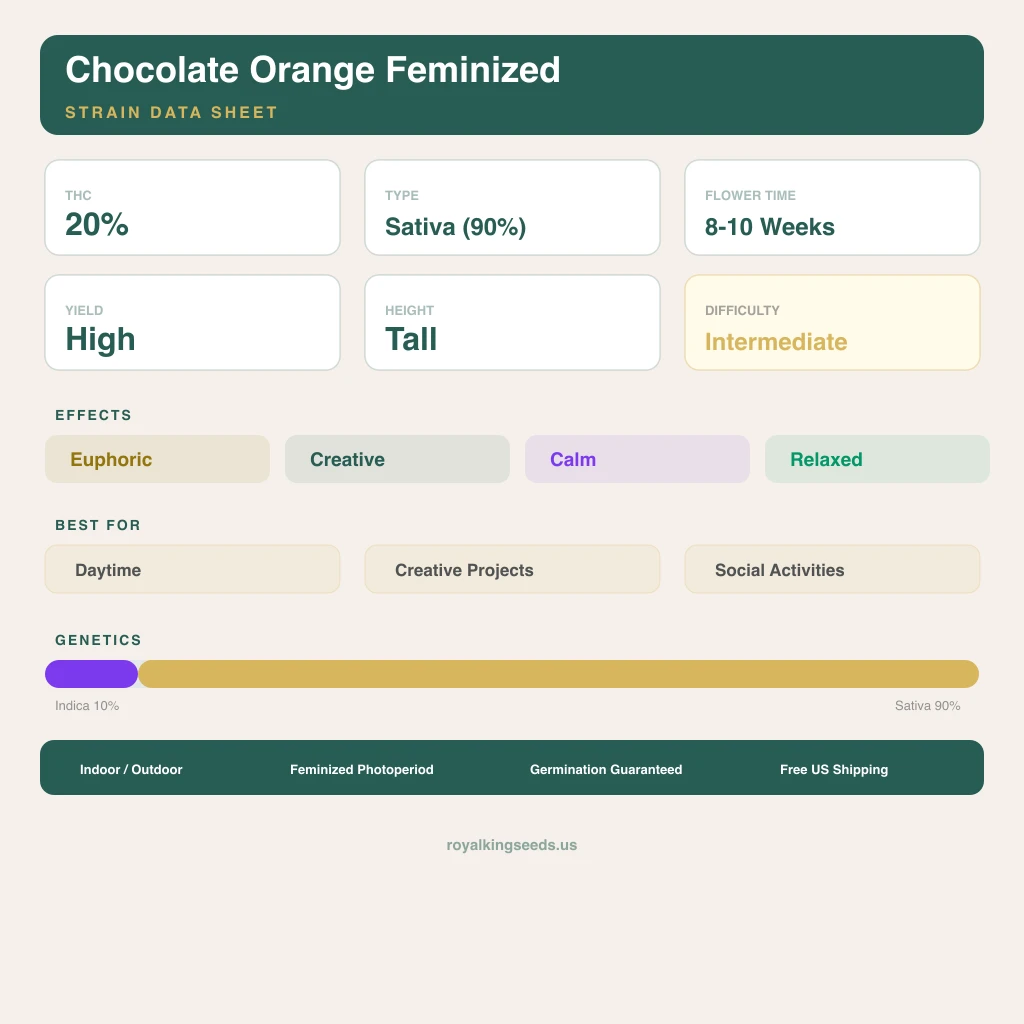This screenshot has height=1024, width=1024.
Task: Click the THC 20% card
Action: click(192, 208)
